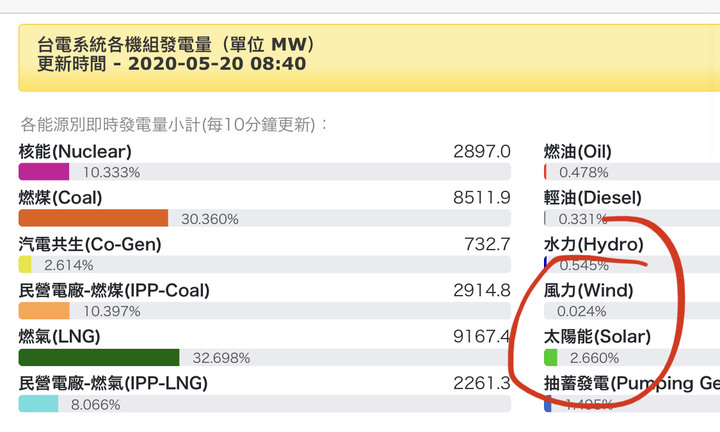Click the 8511.9 Coal output value
The height and width of the screenshot is (432, 720).
click(482, 198)
